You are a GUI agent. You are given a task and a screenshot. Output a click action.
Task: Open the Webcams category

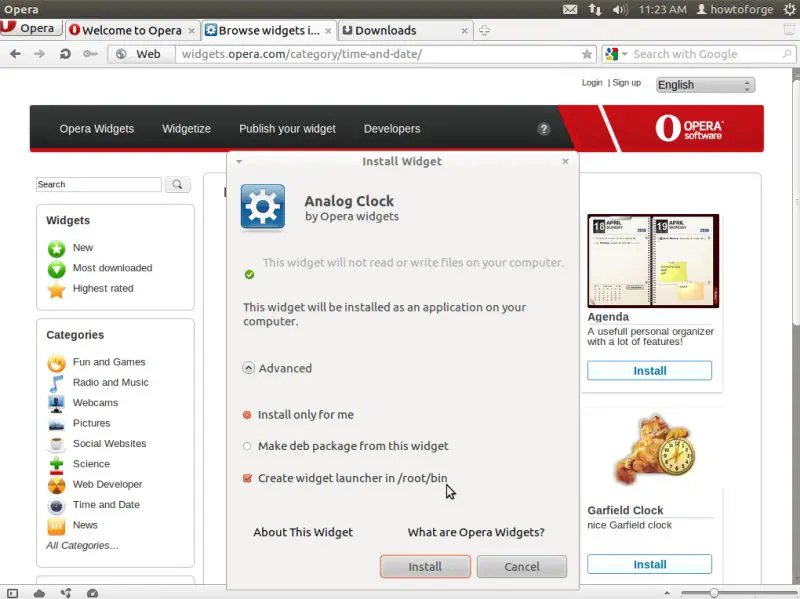95,403
